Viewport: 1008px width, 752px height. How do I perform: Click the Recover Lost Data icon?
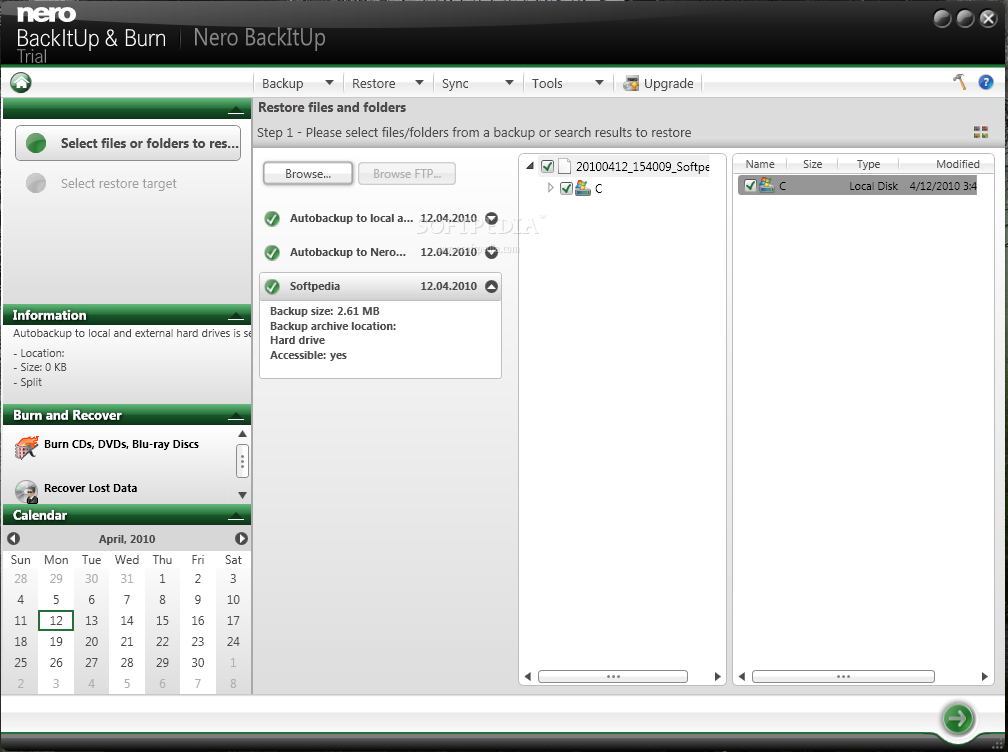pyautogui.click(x=26, y=491)
